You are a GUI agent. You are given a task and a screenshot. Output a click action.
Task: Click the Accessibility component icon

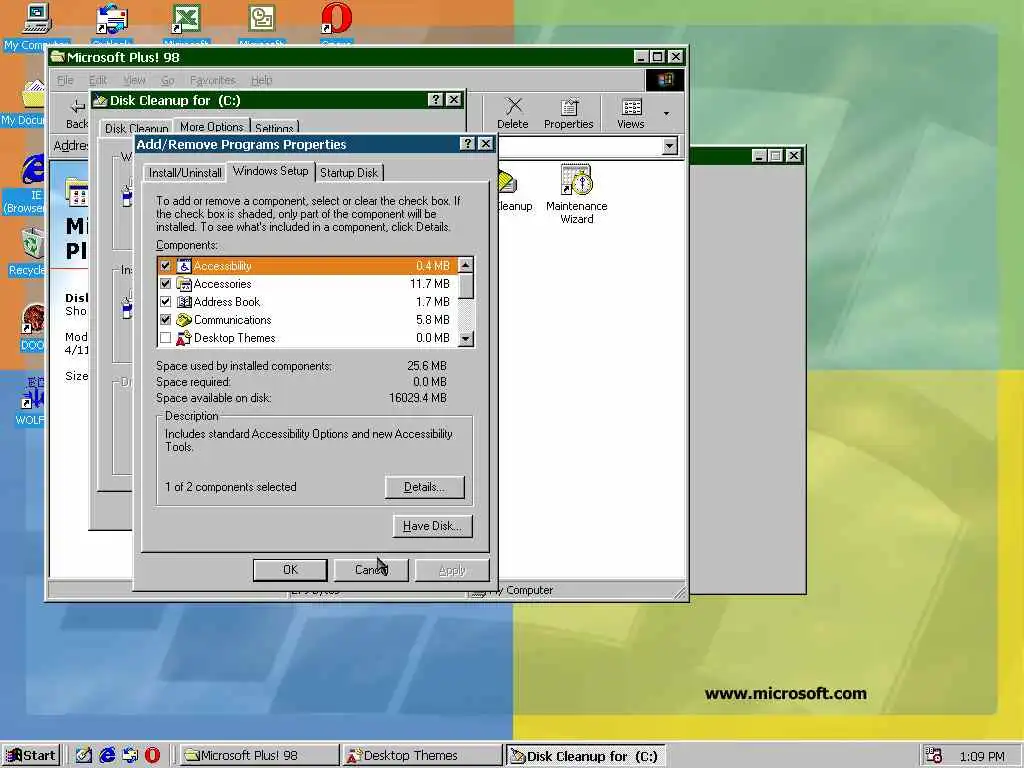[184, 266]
